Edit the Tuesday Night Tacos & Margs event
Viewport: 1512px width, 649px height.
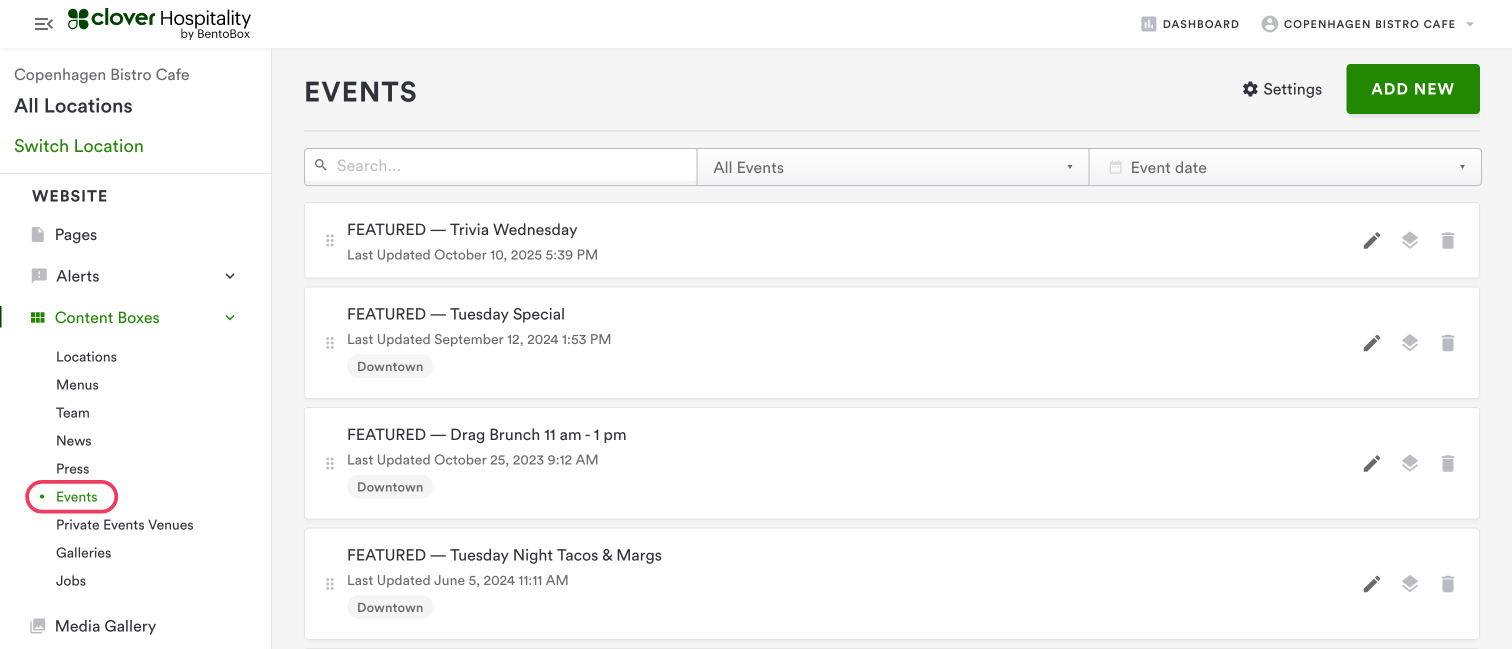pos(1372,584)
